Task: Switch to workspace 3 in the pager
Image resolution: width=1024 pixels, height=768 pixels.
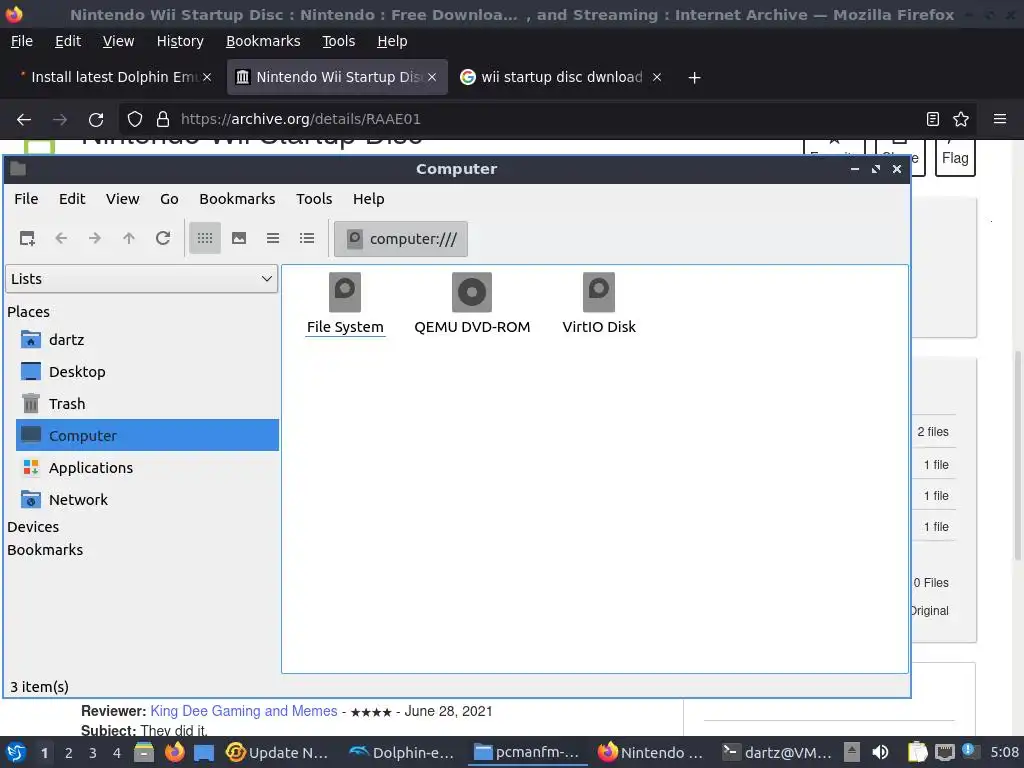Action: pos(93,753)
